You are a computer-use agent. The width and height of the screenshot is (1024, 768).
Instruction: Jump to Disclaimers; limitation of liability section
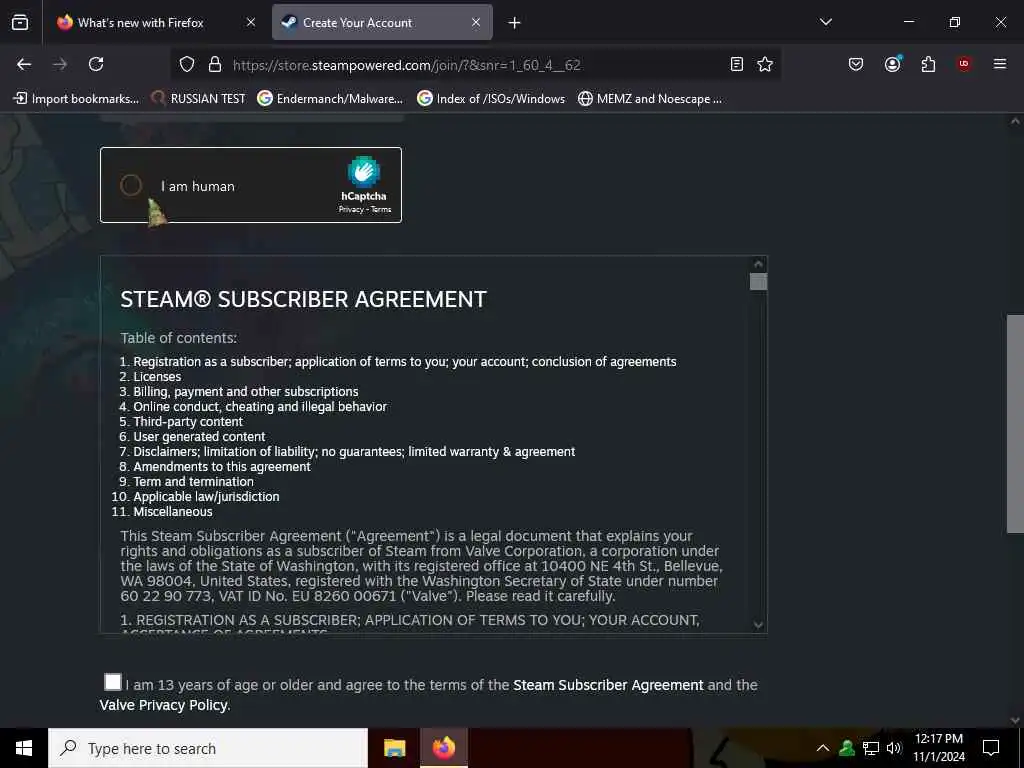(x=354, y=452)
